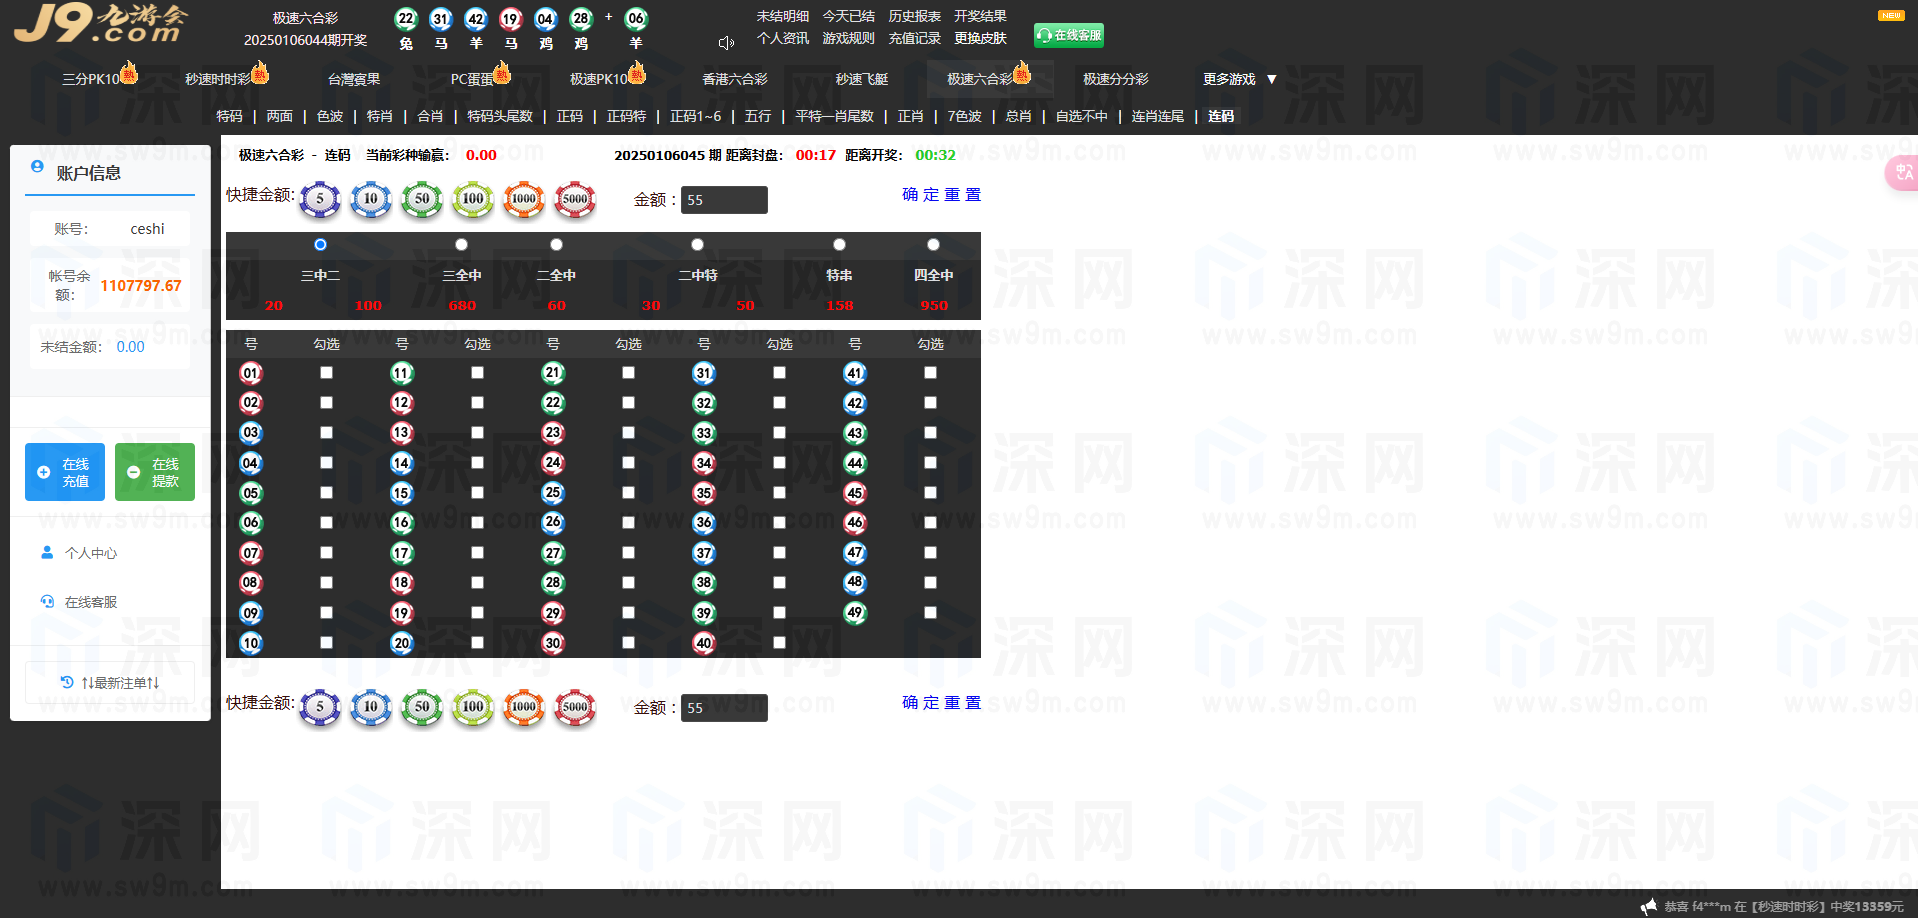Switch to the 特码 bet type
This screenshot has width=1918, height=918.
point(229,117)
